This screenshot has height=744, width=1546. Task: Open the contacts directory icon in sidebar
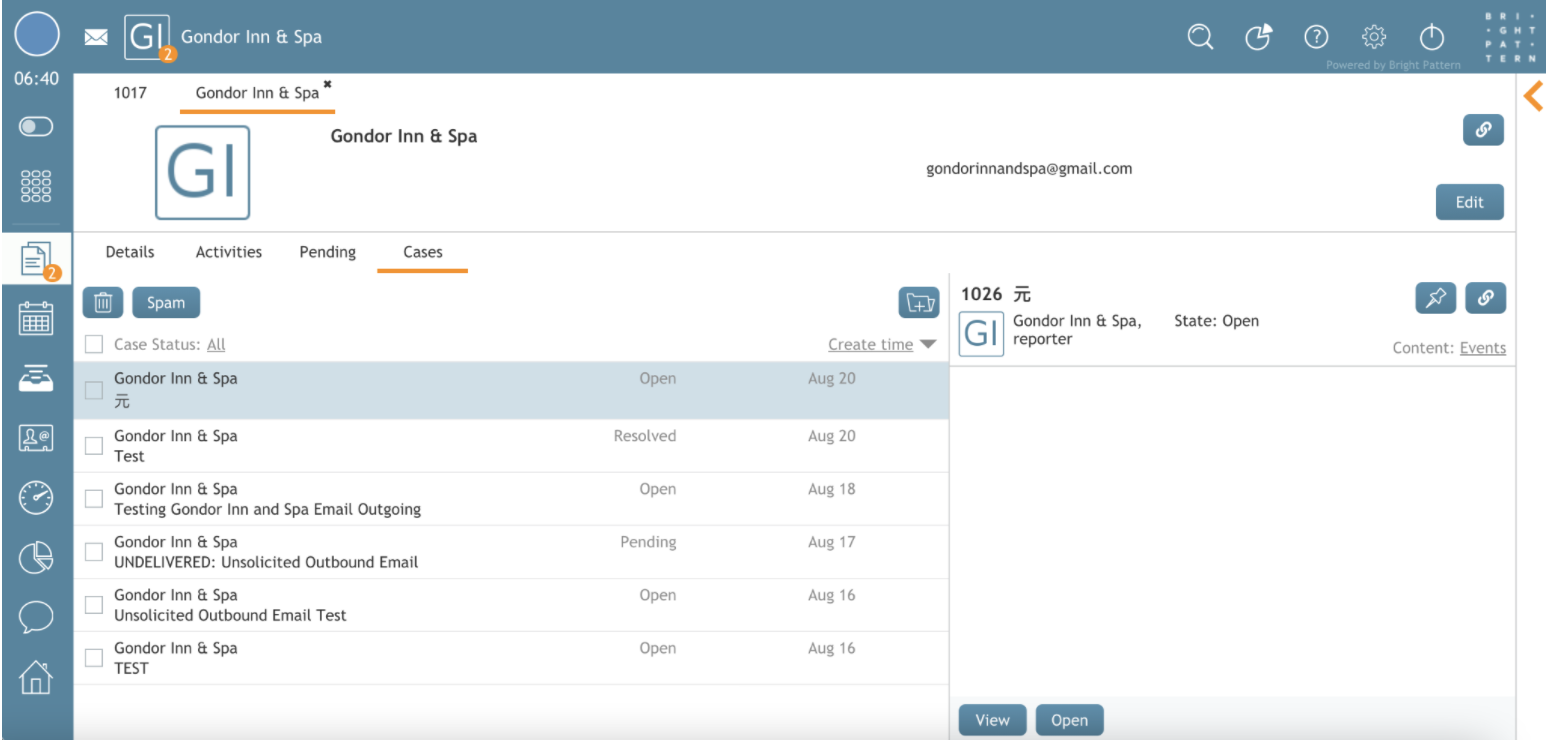click(x=36, y=437)
